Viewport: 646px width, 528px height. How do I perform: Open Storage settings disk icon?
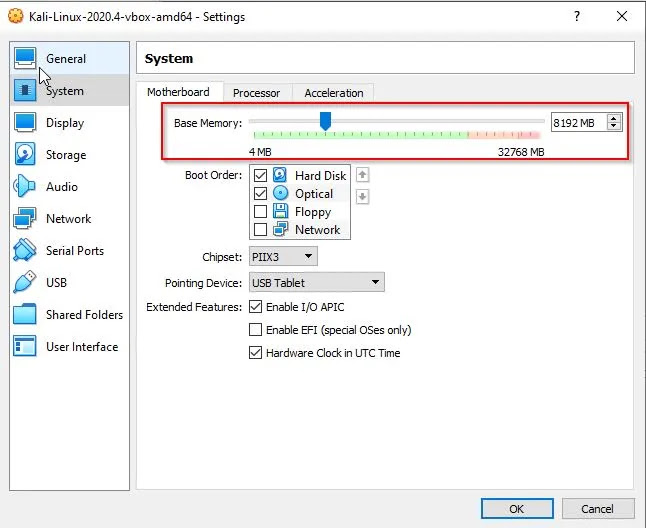[x=25, y=154]
